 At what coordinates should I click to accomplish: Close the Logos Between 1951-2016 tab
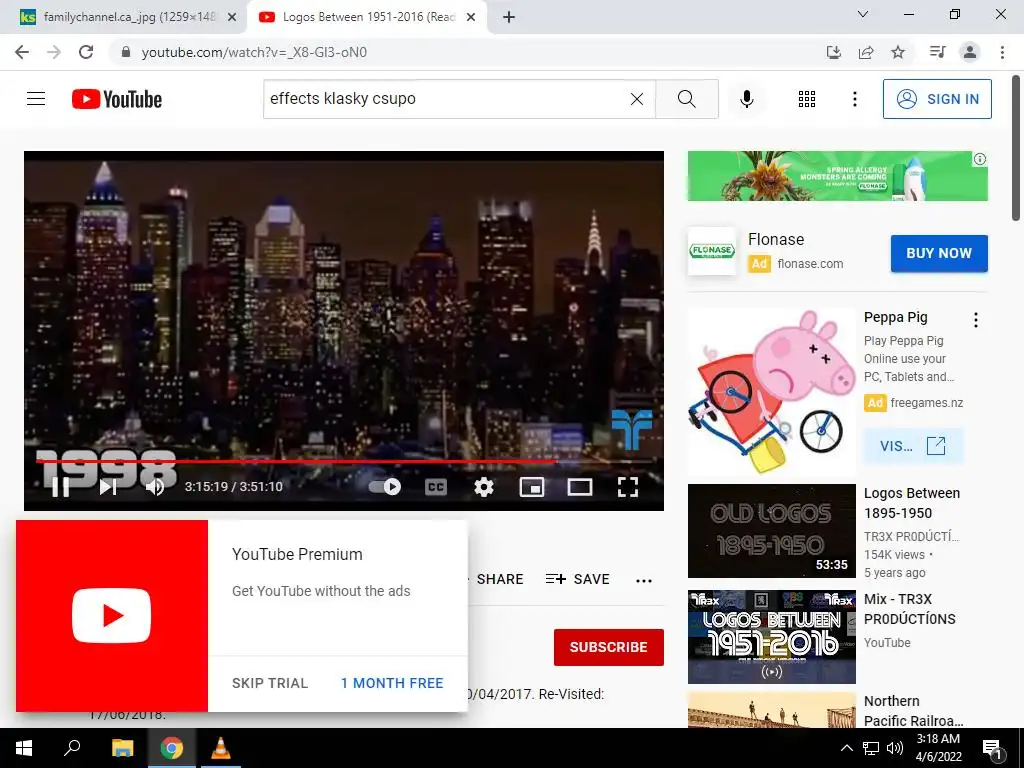click(x=471, y=18)
